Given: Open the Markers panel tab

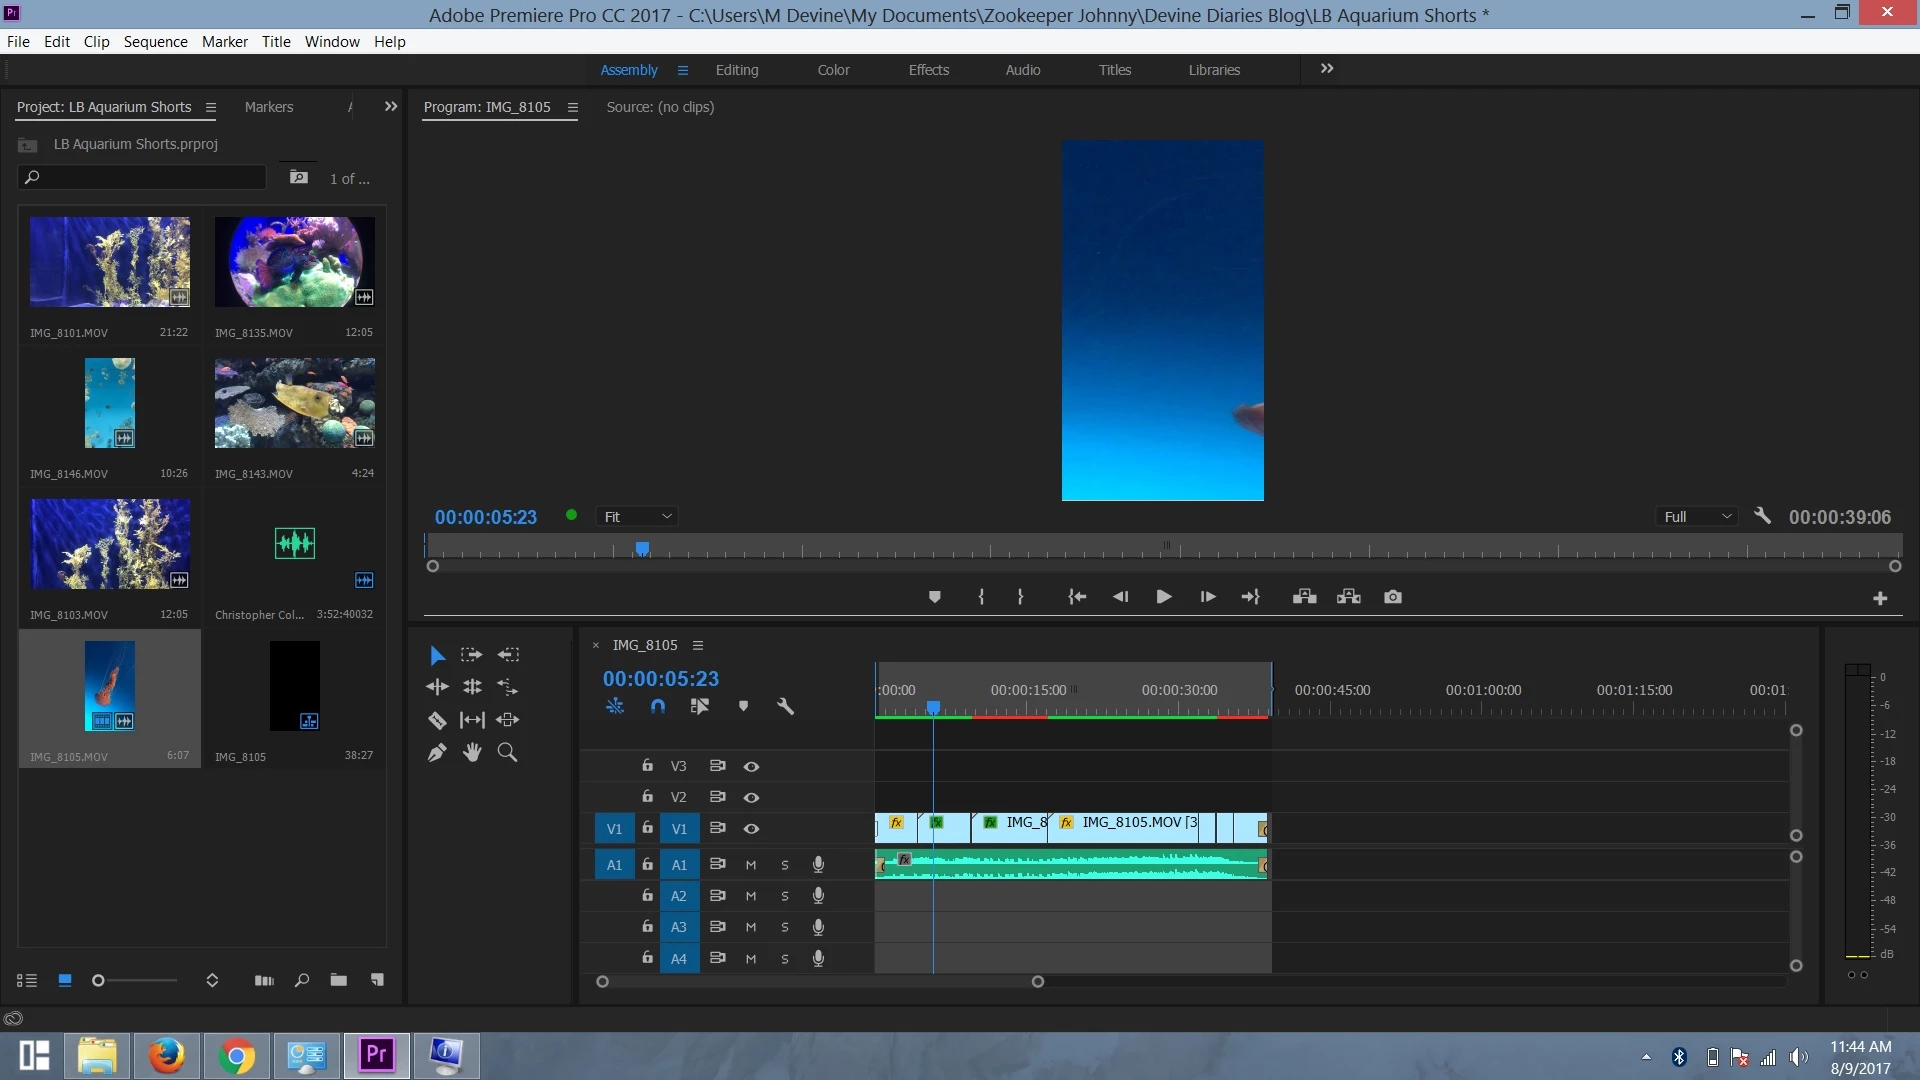Looking at the screenshot, I should [269, 107].
